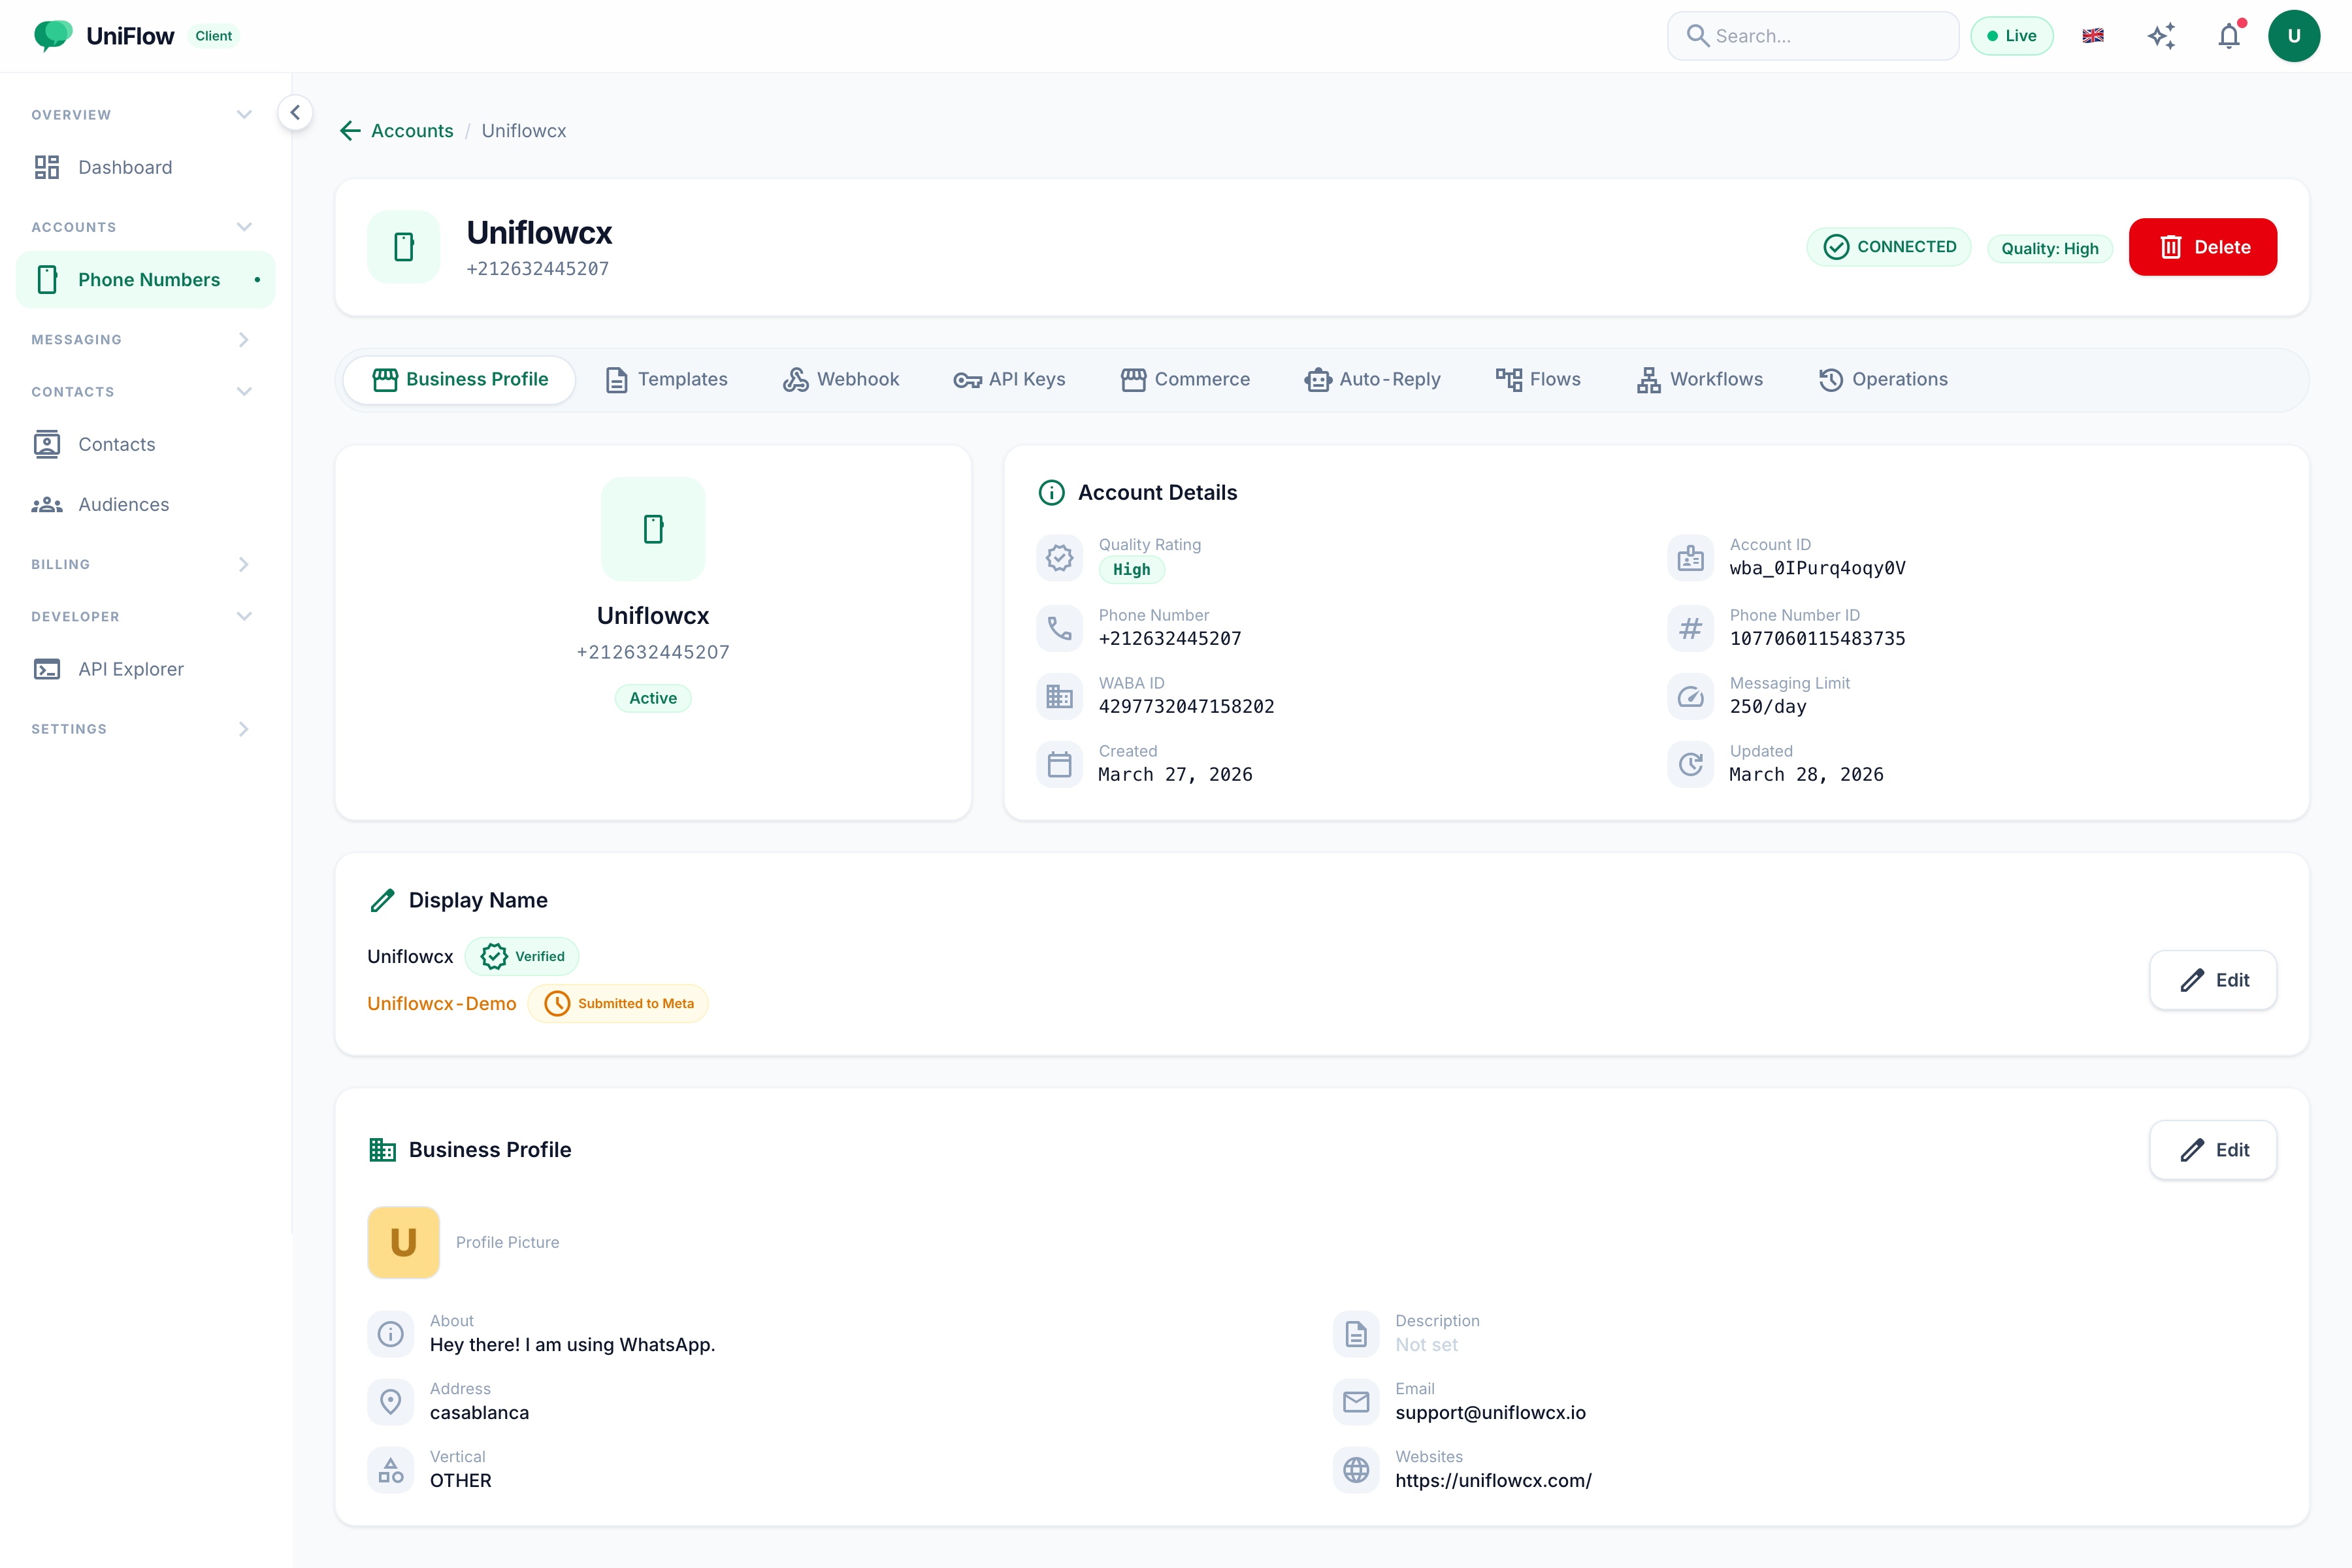Image resolution: width=2352 pixels, height=1568 pixels.
Task: Open the Auto-Reply tab
Action: [x=1373, y=379]
